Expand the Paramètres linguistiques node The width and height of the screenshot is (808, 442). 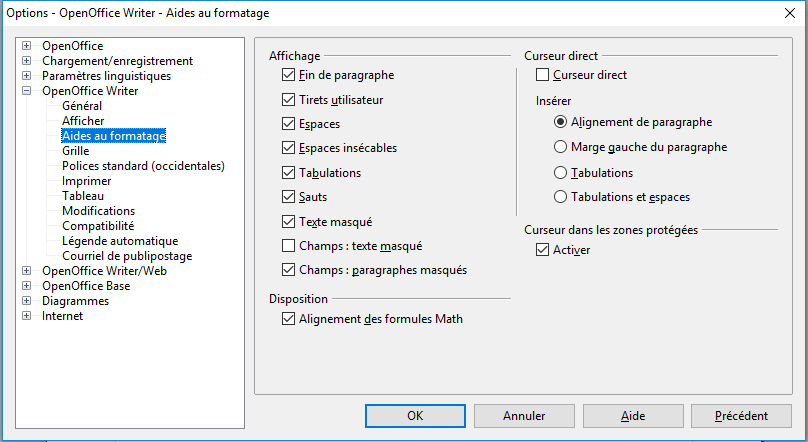coord(27,76)
